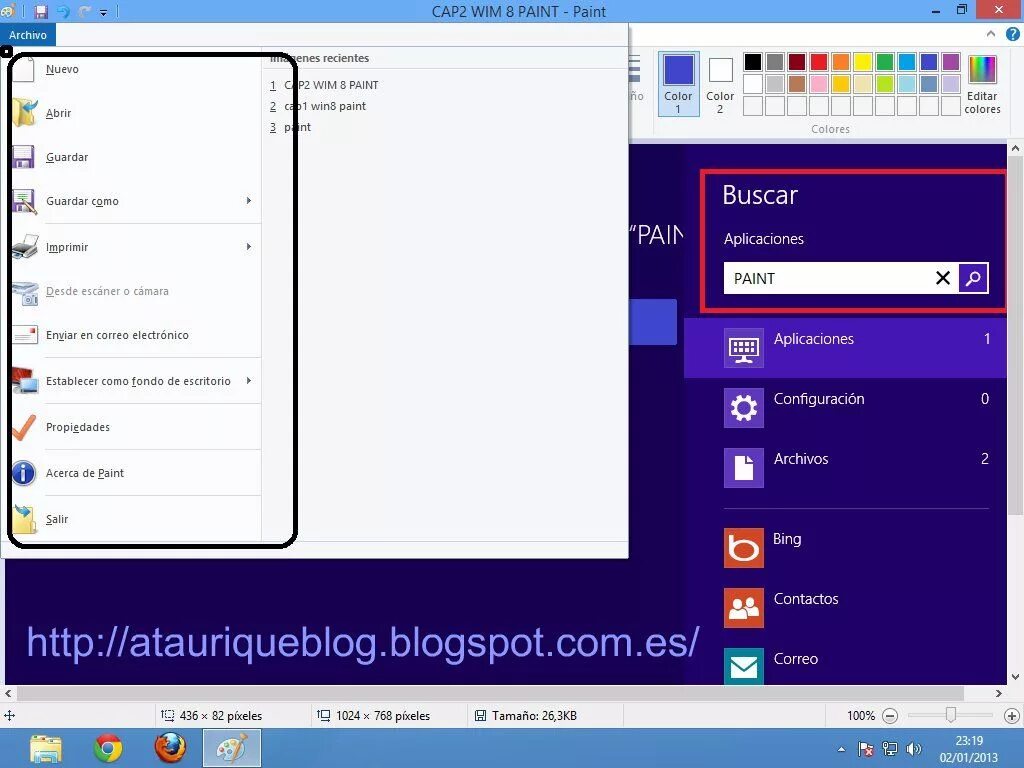Viewport: 1024px width, 768px height.
Task: Pick the black color swatch
Action: [x=752, y=61]
